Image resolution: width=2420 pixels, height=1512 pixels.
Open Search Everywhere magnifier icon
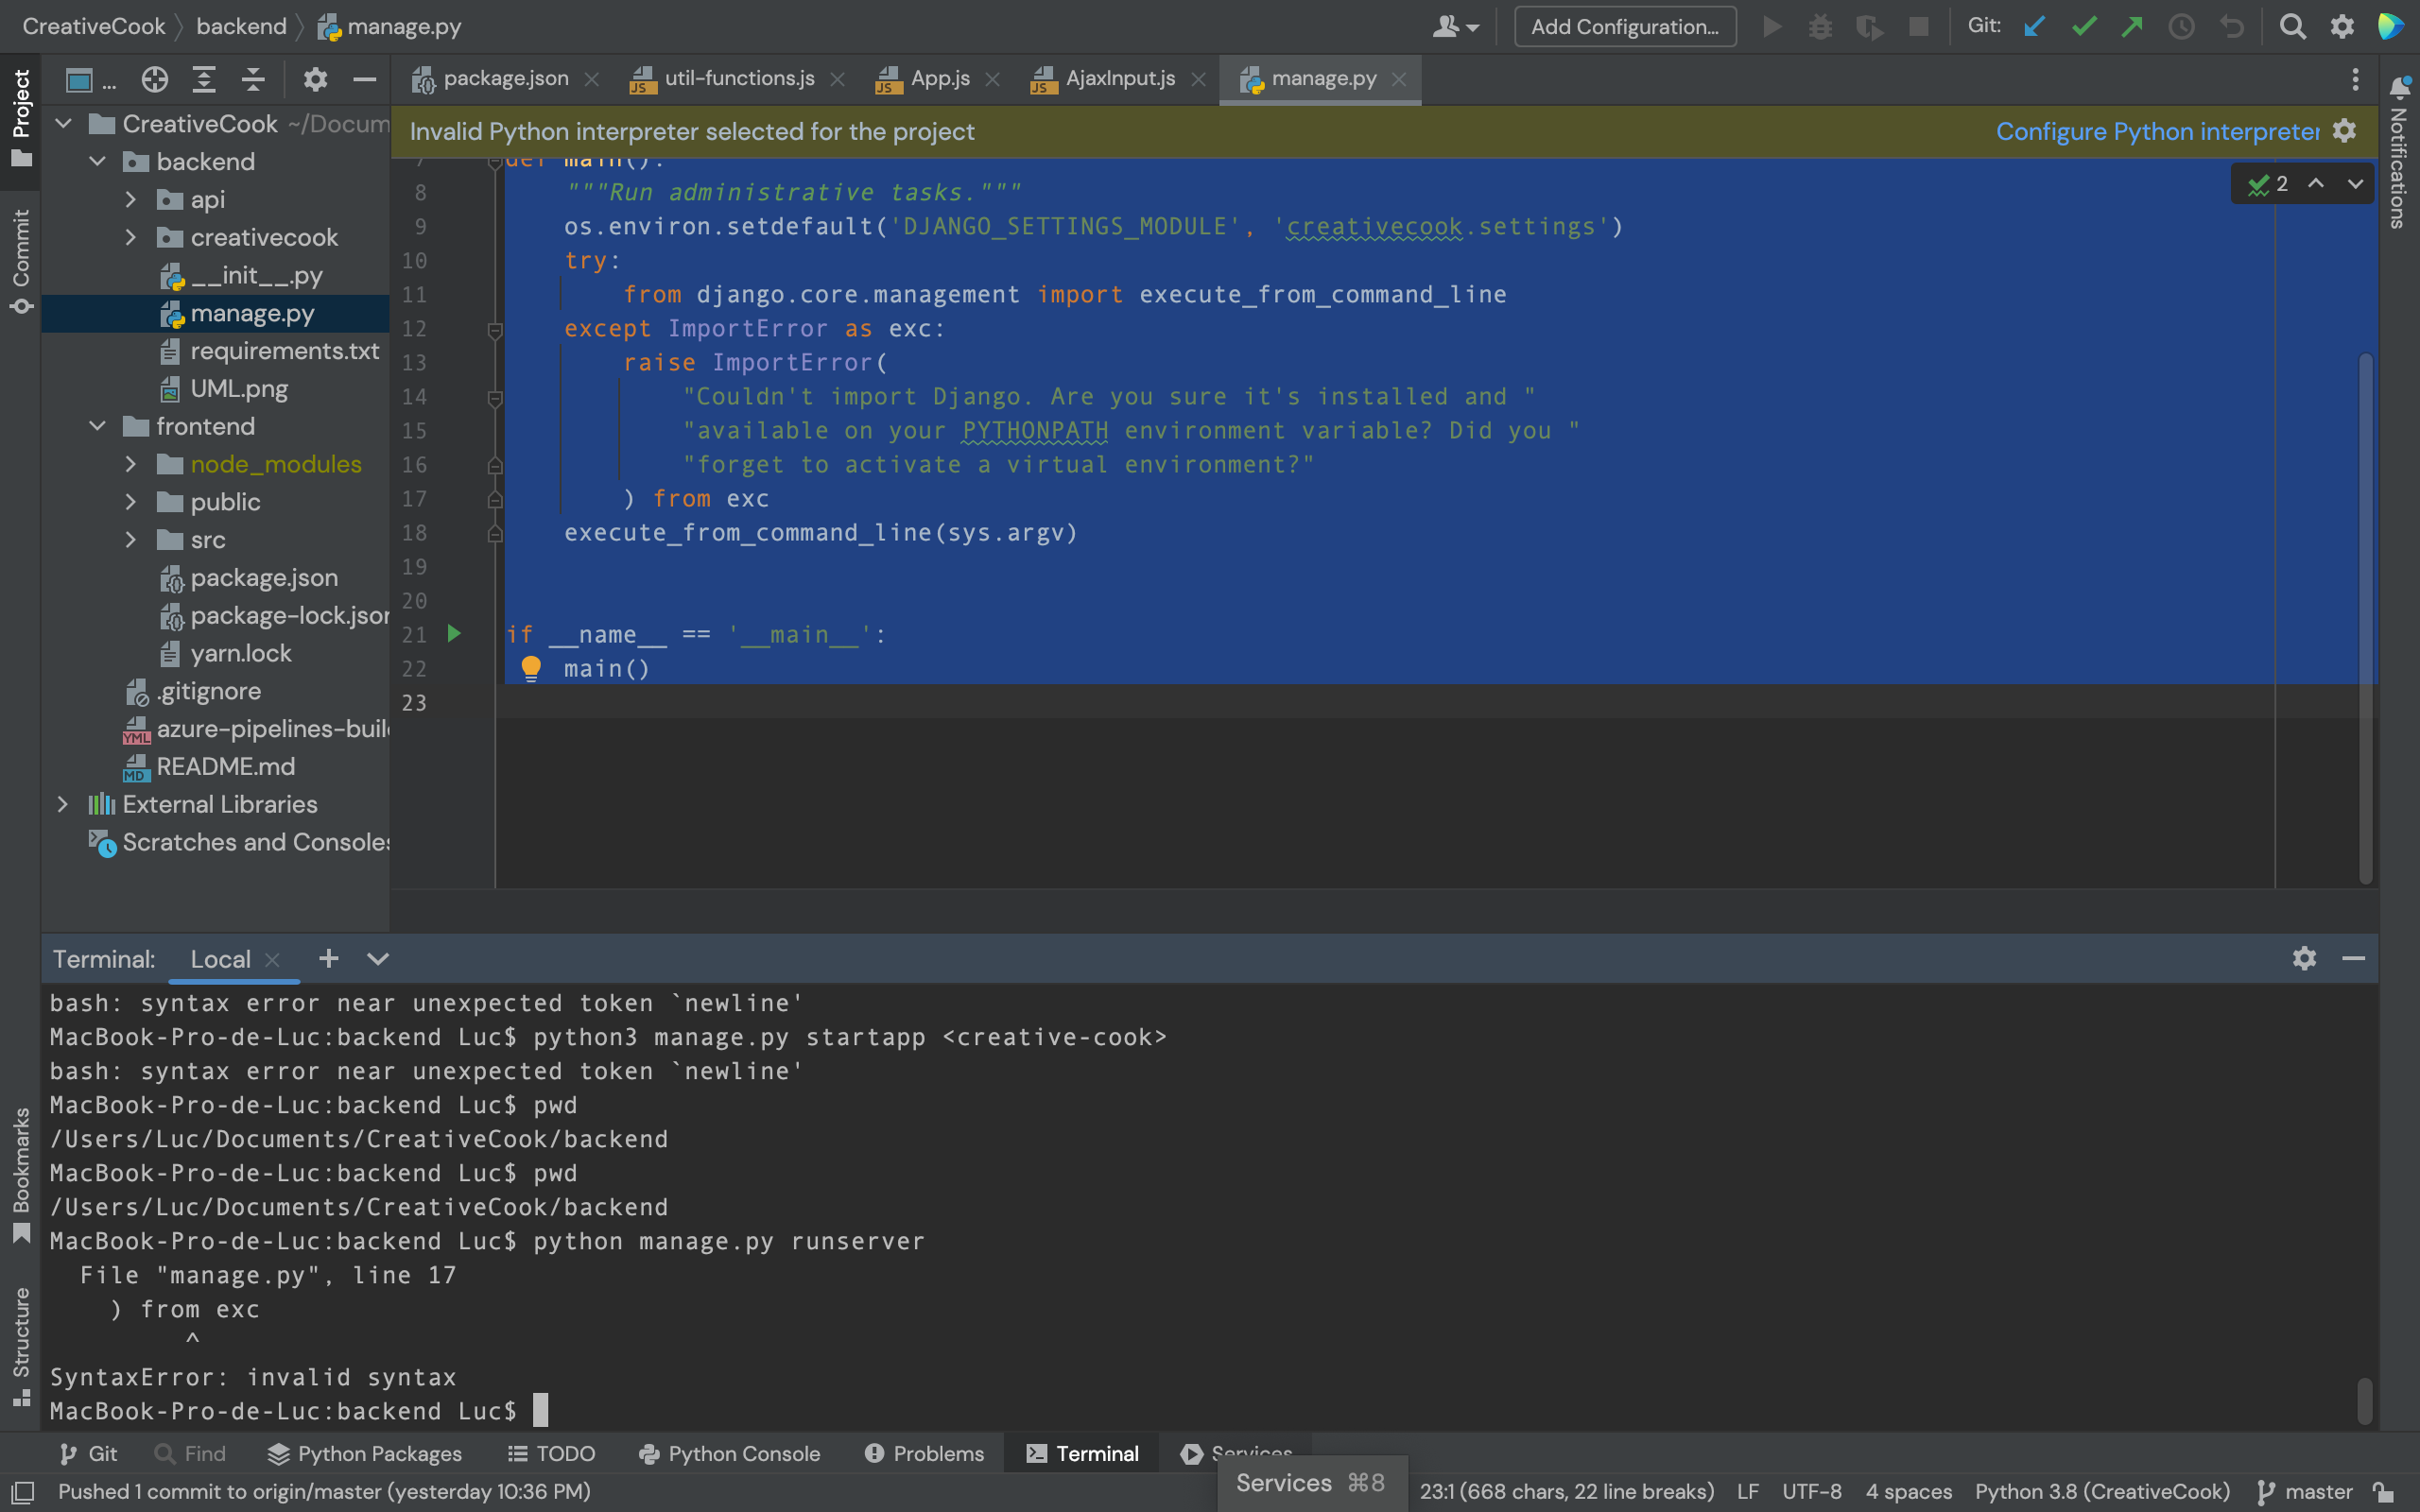(x=2292, y=27)
